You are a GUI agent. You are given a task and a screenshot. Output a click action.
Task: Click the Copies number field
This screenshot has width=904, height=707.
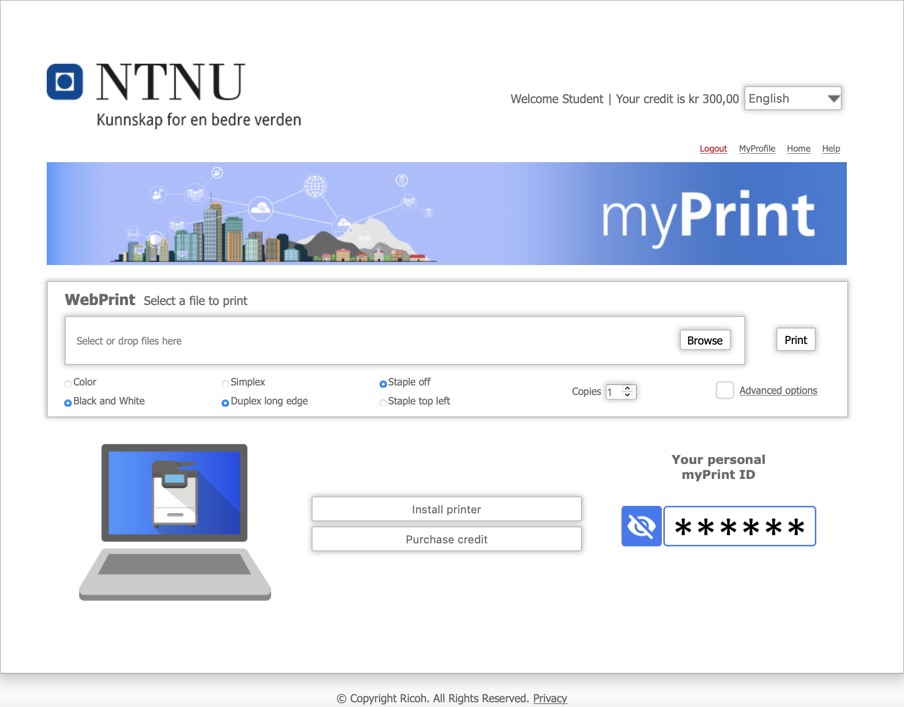click(x=620, y=392)
